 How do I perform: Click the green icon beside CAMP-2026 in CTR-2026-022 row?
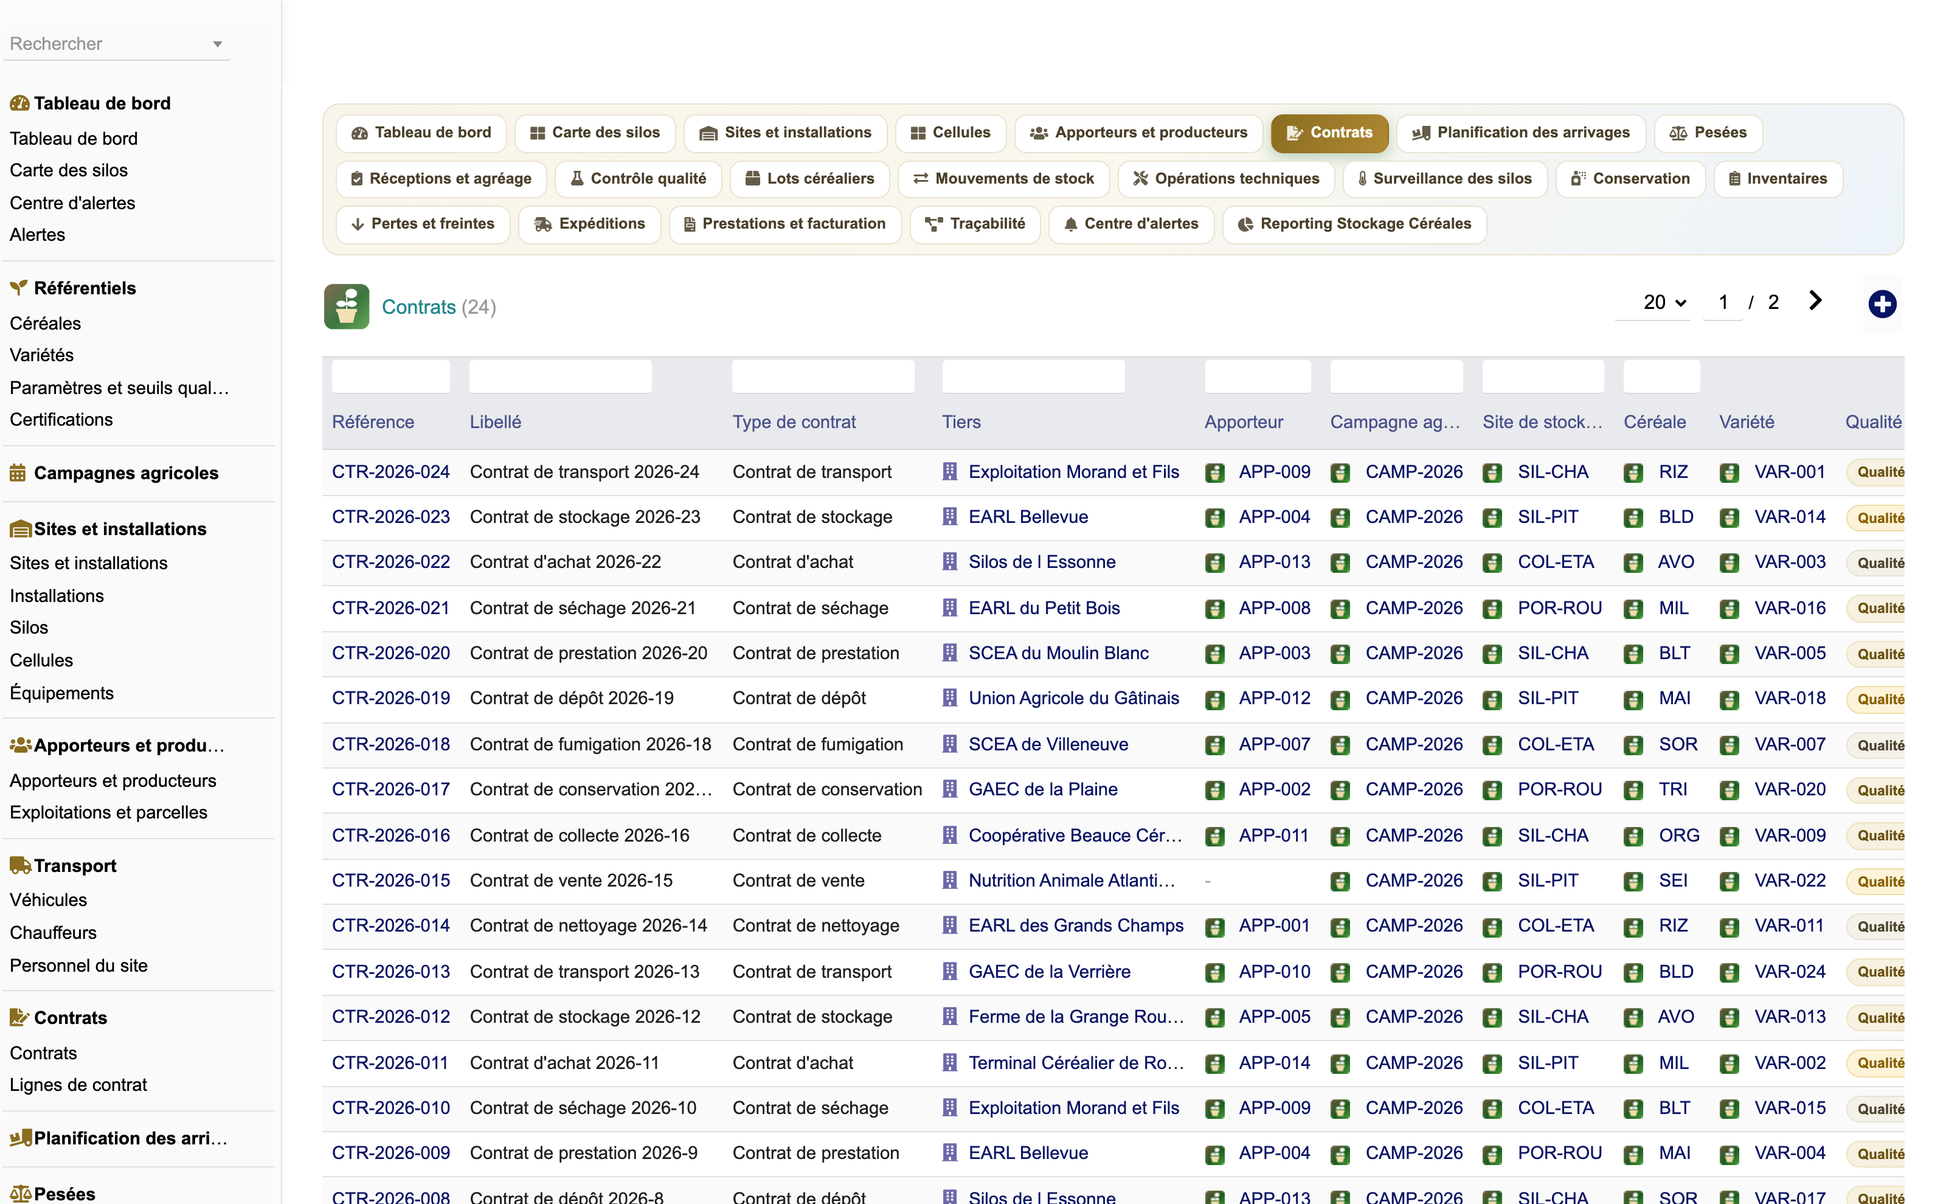coord(1340,563)
